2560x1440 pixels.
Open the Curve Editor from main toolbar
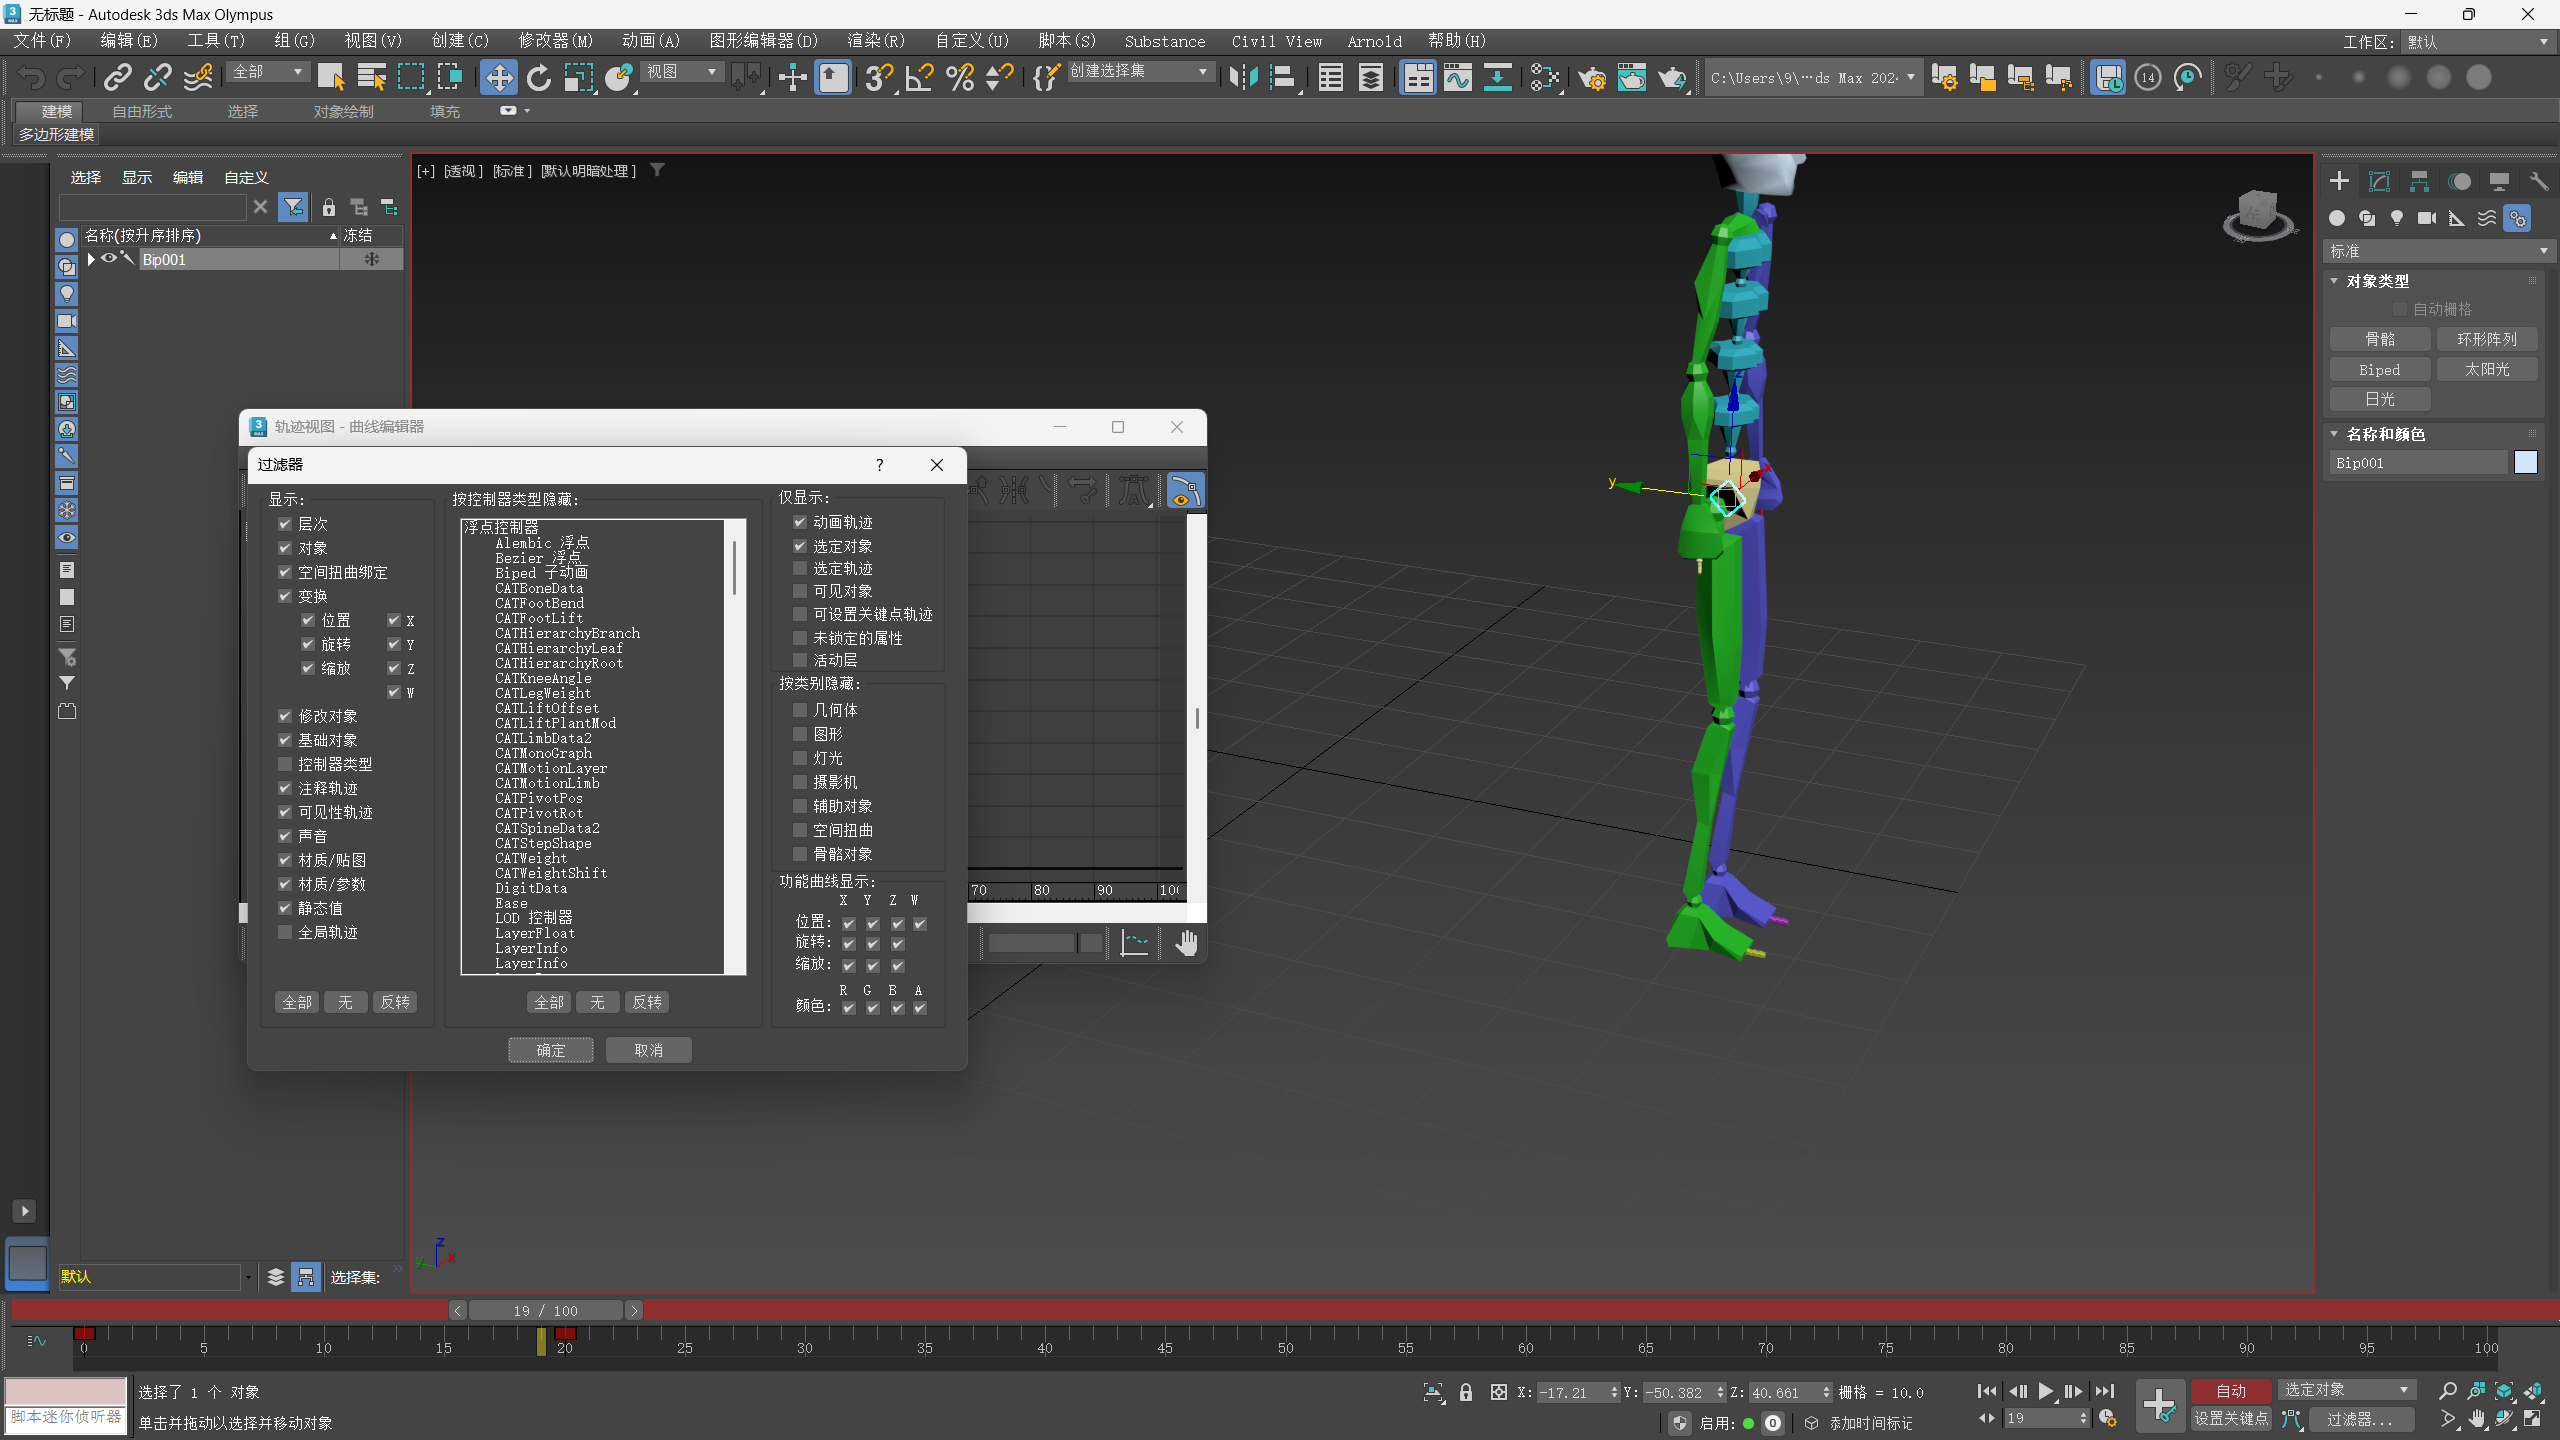click(x=1457, y=77)
